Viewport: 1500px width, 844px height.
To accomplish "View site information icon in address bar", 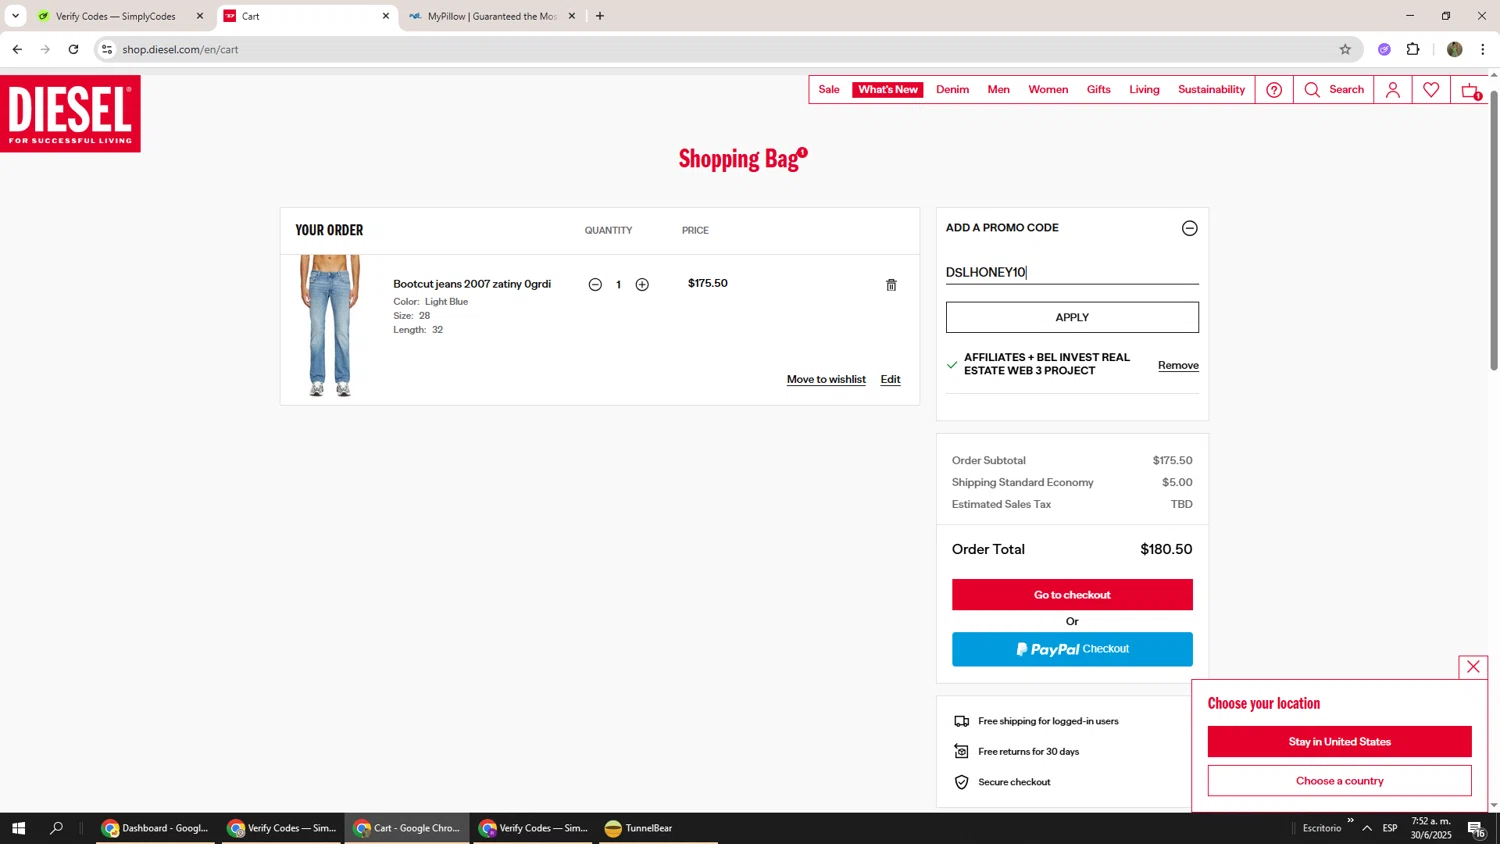I will [x=107, y=49].
